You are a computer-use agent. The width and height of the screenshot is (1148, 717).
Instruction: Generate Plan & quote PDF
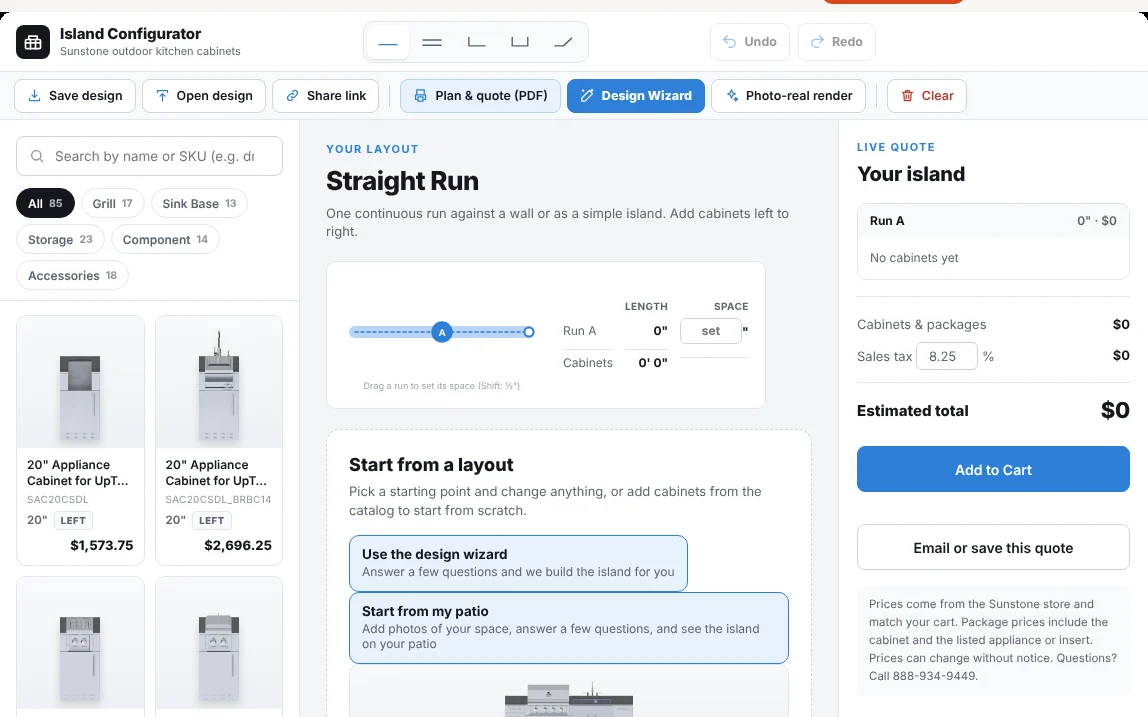[x=480, y=96]
